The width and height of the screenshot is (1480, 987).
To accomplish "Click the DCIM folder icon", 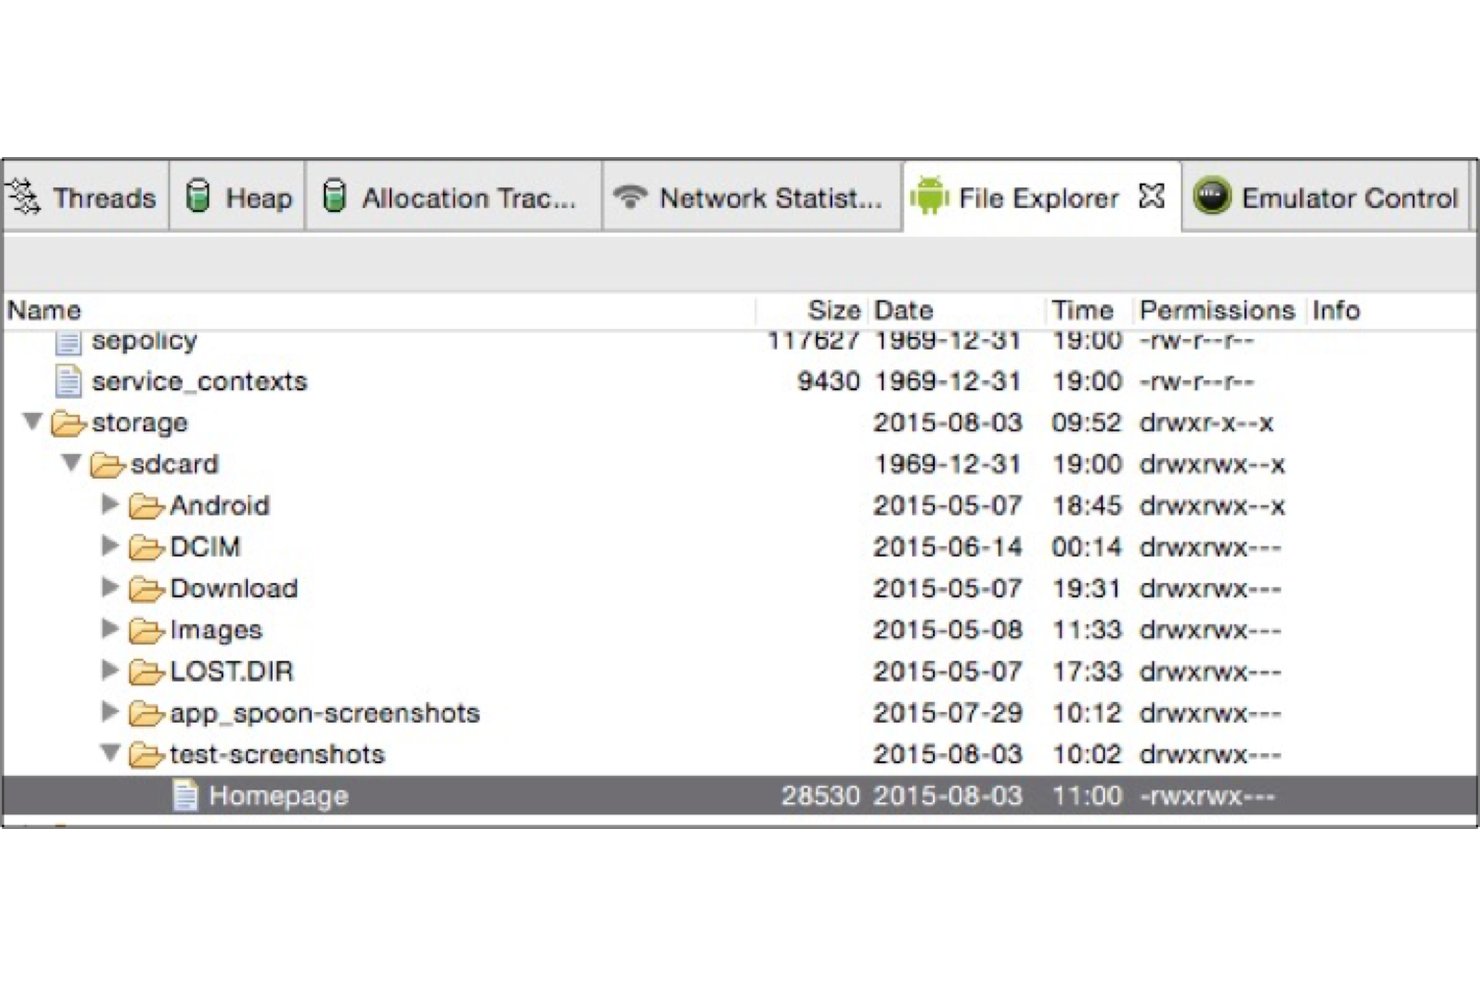I will [x=146, y=548].
